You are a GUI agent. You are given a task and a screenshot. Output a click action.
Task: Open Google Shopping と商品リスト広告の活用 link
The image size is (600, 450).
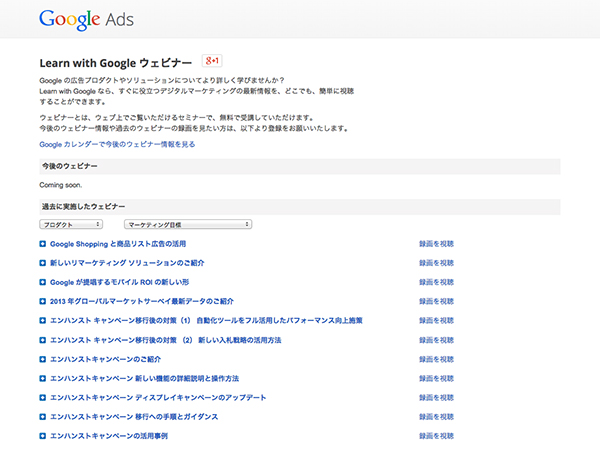118,244
